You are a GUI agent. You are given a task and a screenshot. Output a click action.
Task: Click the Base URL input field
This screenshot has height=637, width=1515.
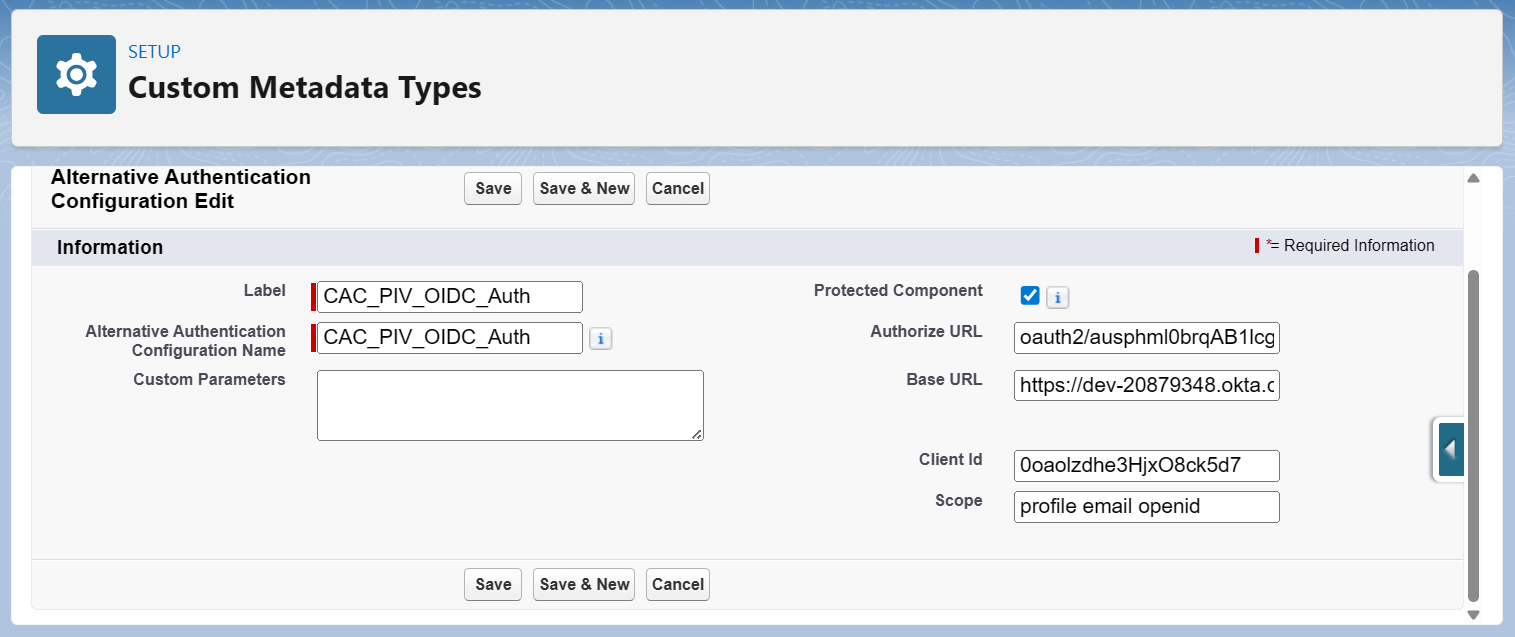click(x=1146, y=385)
